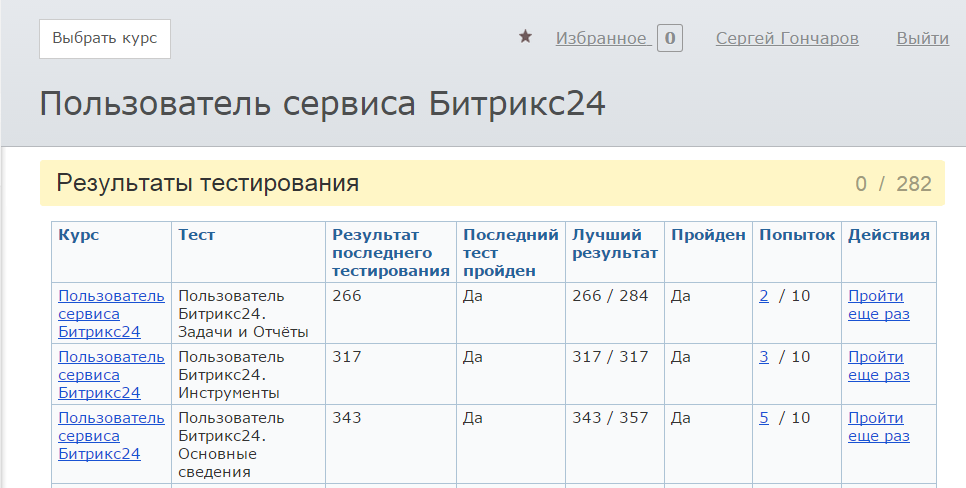Viewport: 966px width, 488px height.
Task: Click last result value 266
Action: click(347, 296)
